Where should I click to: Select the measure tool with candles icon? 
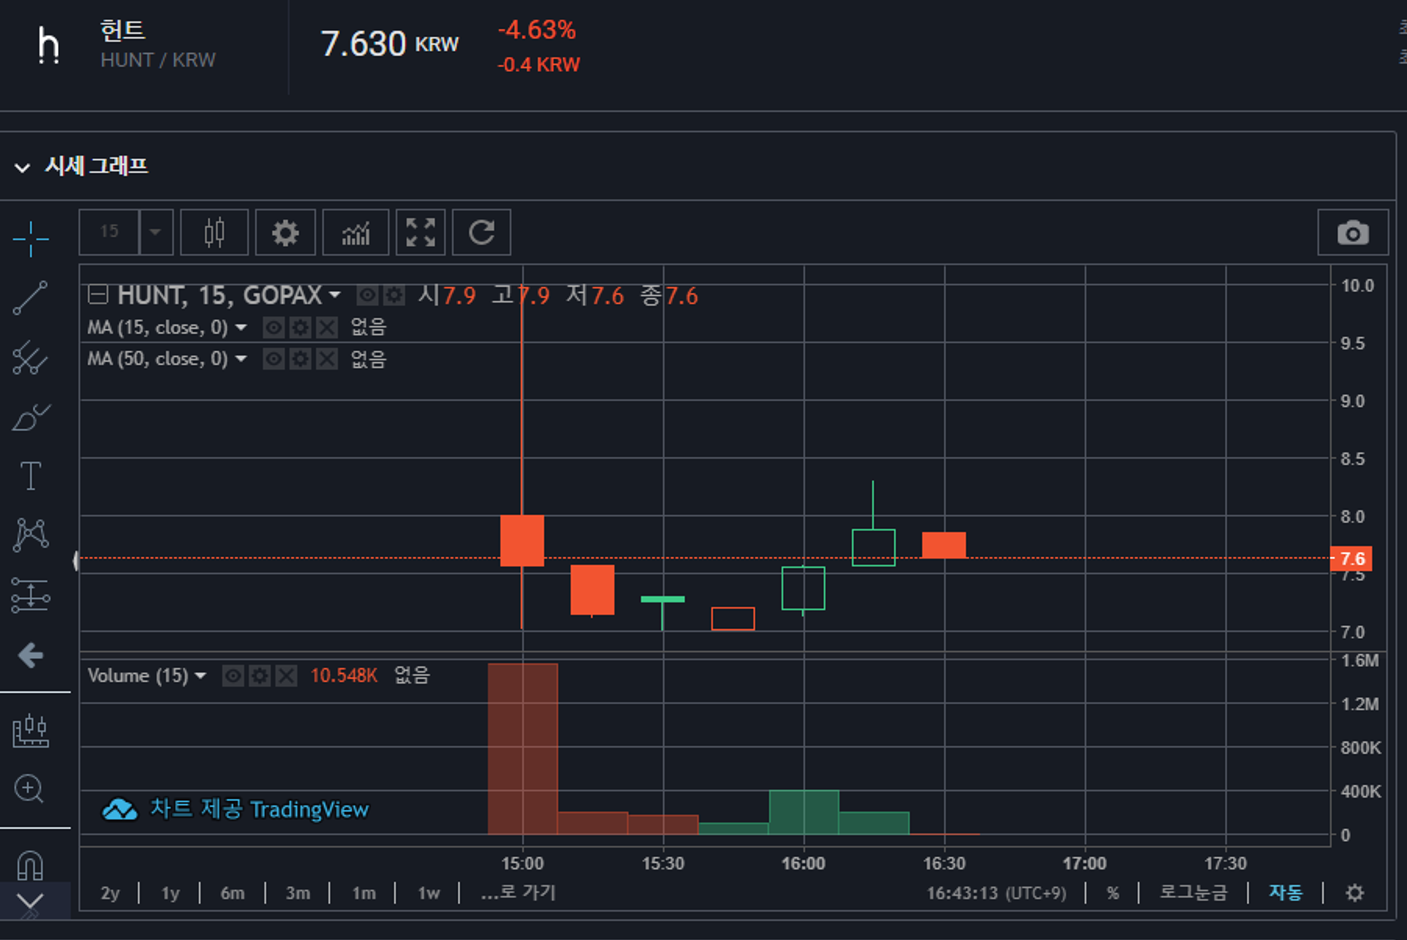click(31, 731)
